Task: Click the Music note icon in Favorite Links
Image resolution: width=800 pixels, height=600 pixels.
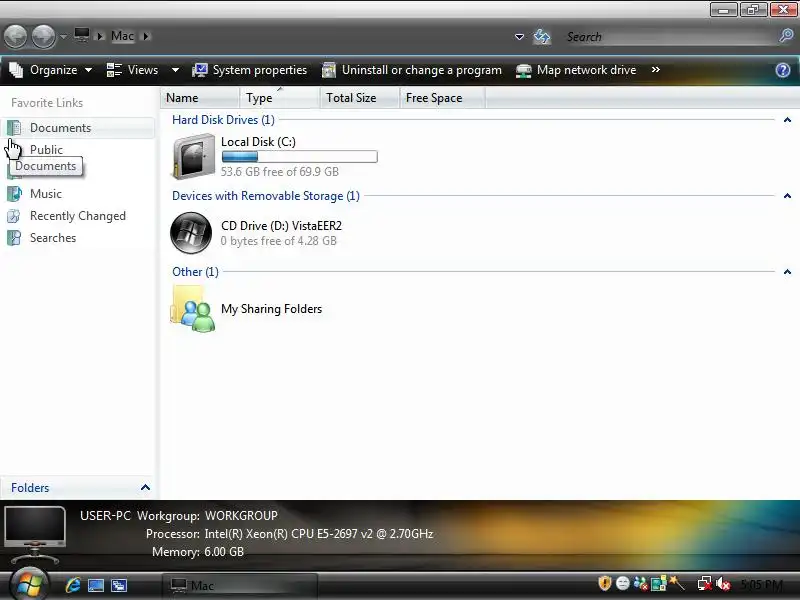Action: [14, 194]
